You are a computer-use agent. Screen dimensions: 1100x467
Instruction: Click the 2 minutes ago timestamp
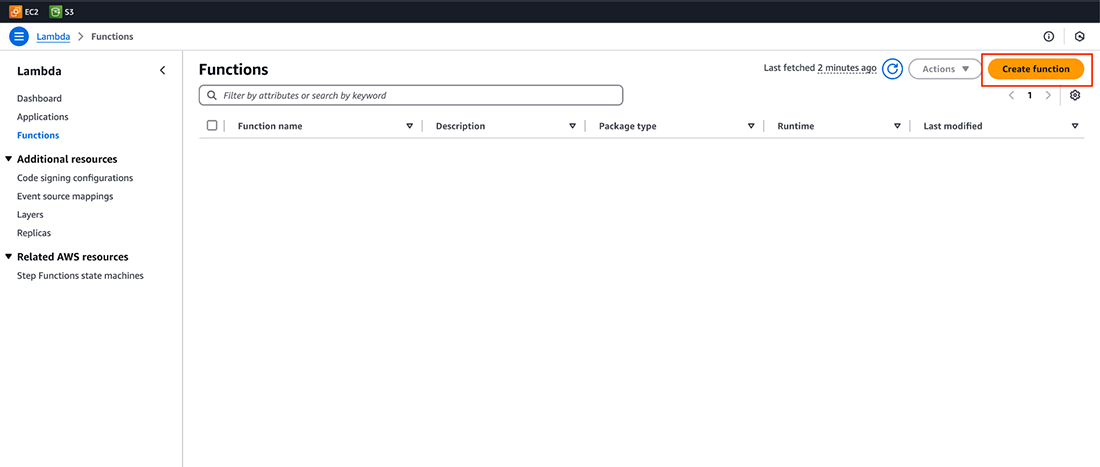pos(847,68)
